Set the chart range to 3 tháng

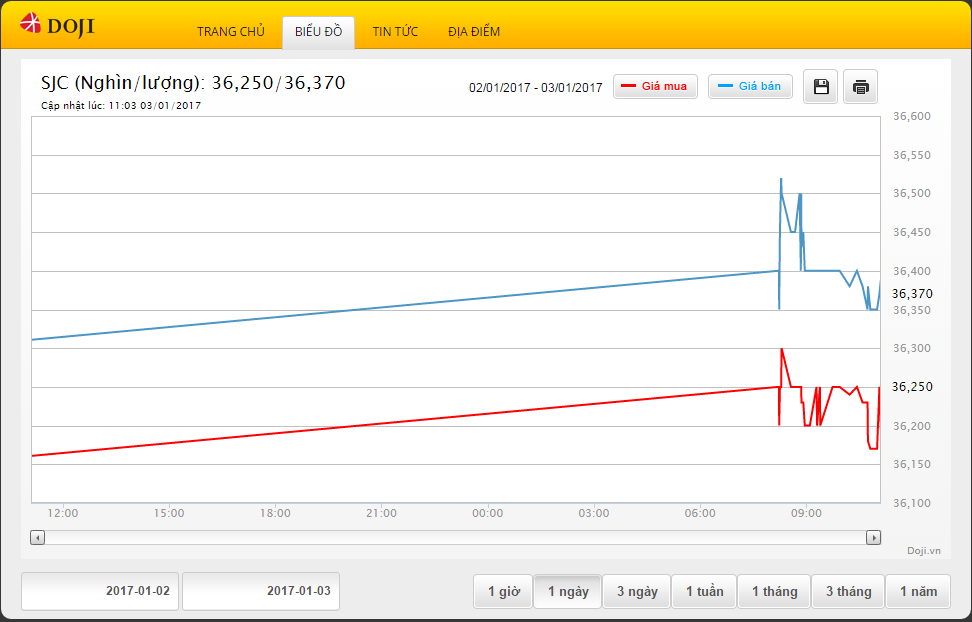(x=848, y=592)
